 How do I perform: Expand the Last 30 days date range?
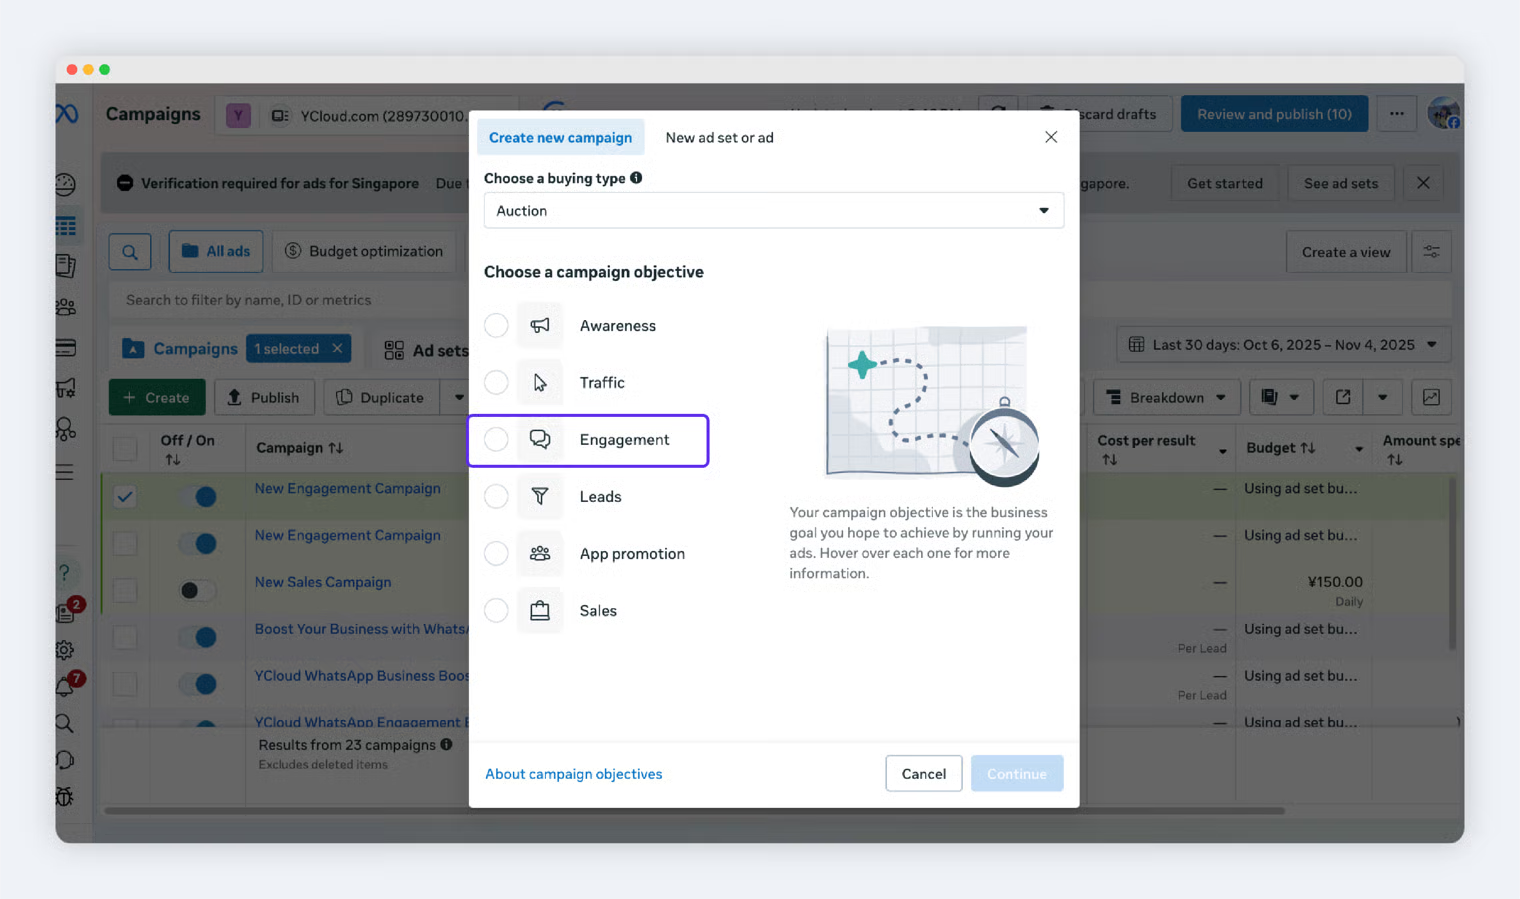tap(1283, 345)
